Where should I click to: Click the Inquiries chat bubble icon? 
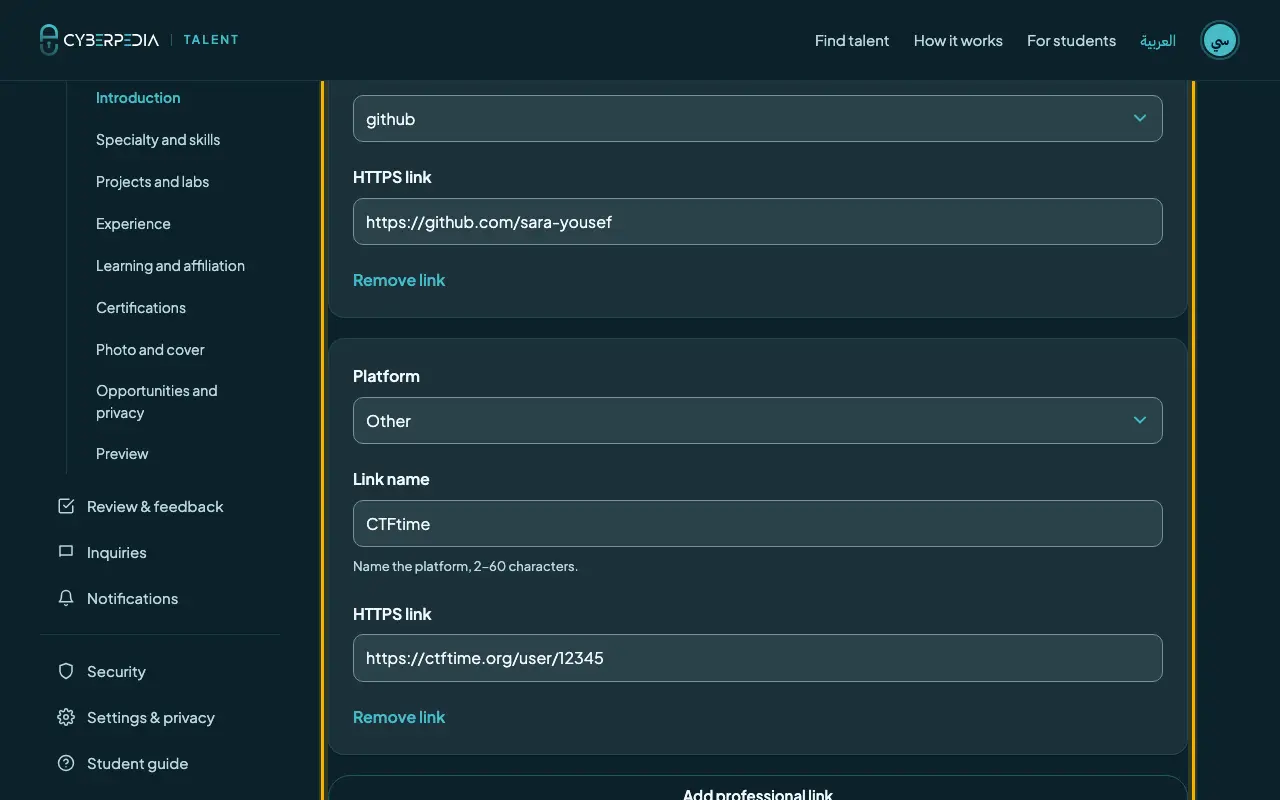(x=66, y=552)
